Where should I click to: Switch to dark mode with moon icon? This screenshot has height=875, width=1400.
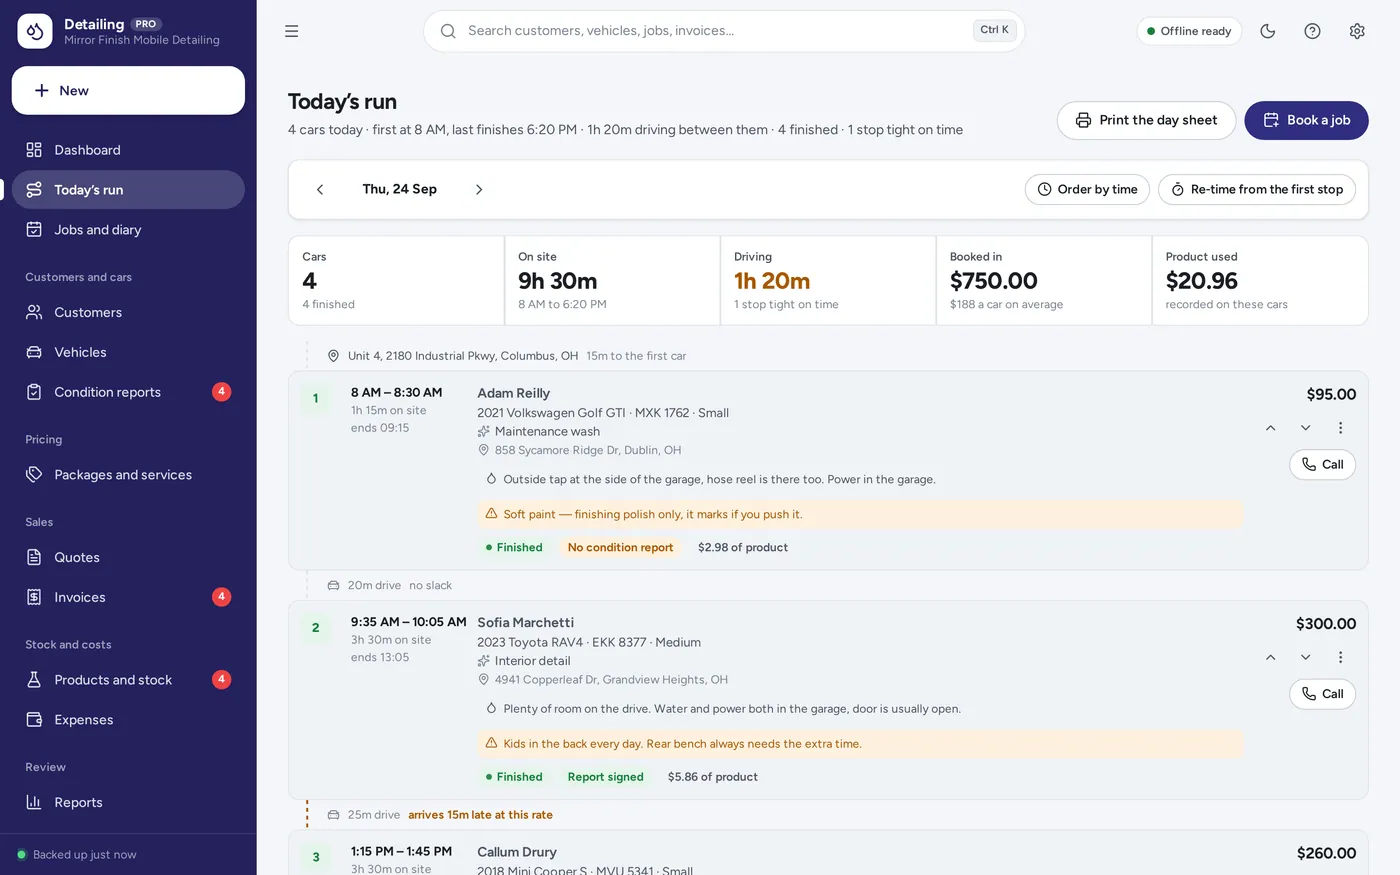click(1268, 31)
